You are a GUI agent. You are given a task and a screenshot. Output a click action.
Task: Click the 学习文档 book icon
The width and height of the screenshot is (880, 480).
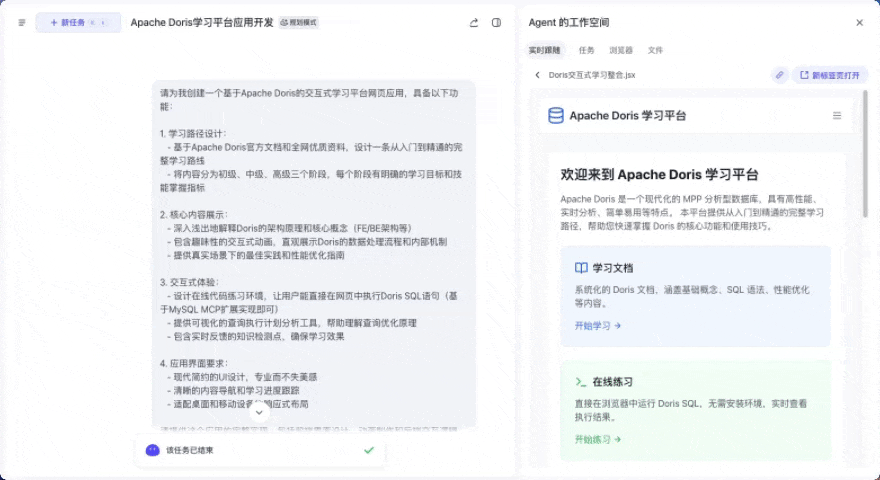(x=581, y=268)
